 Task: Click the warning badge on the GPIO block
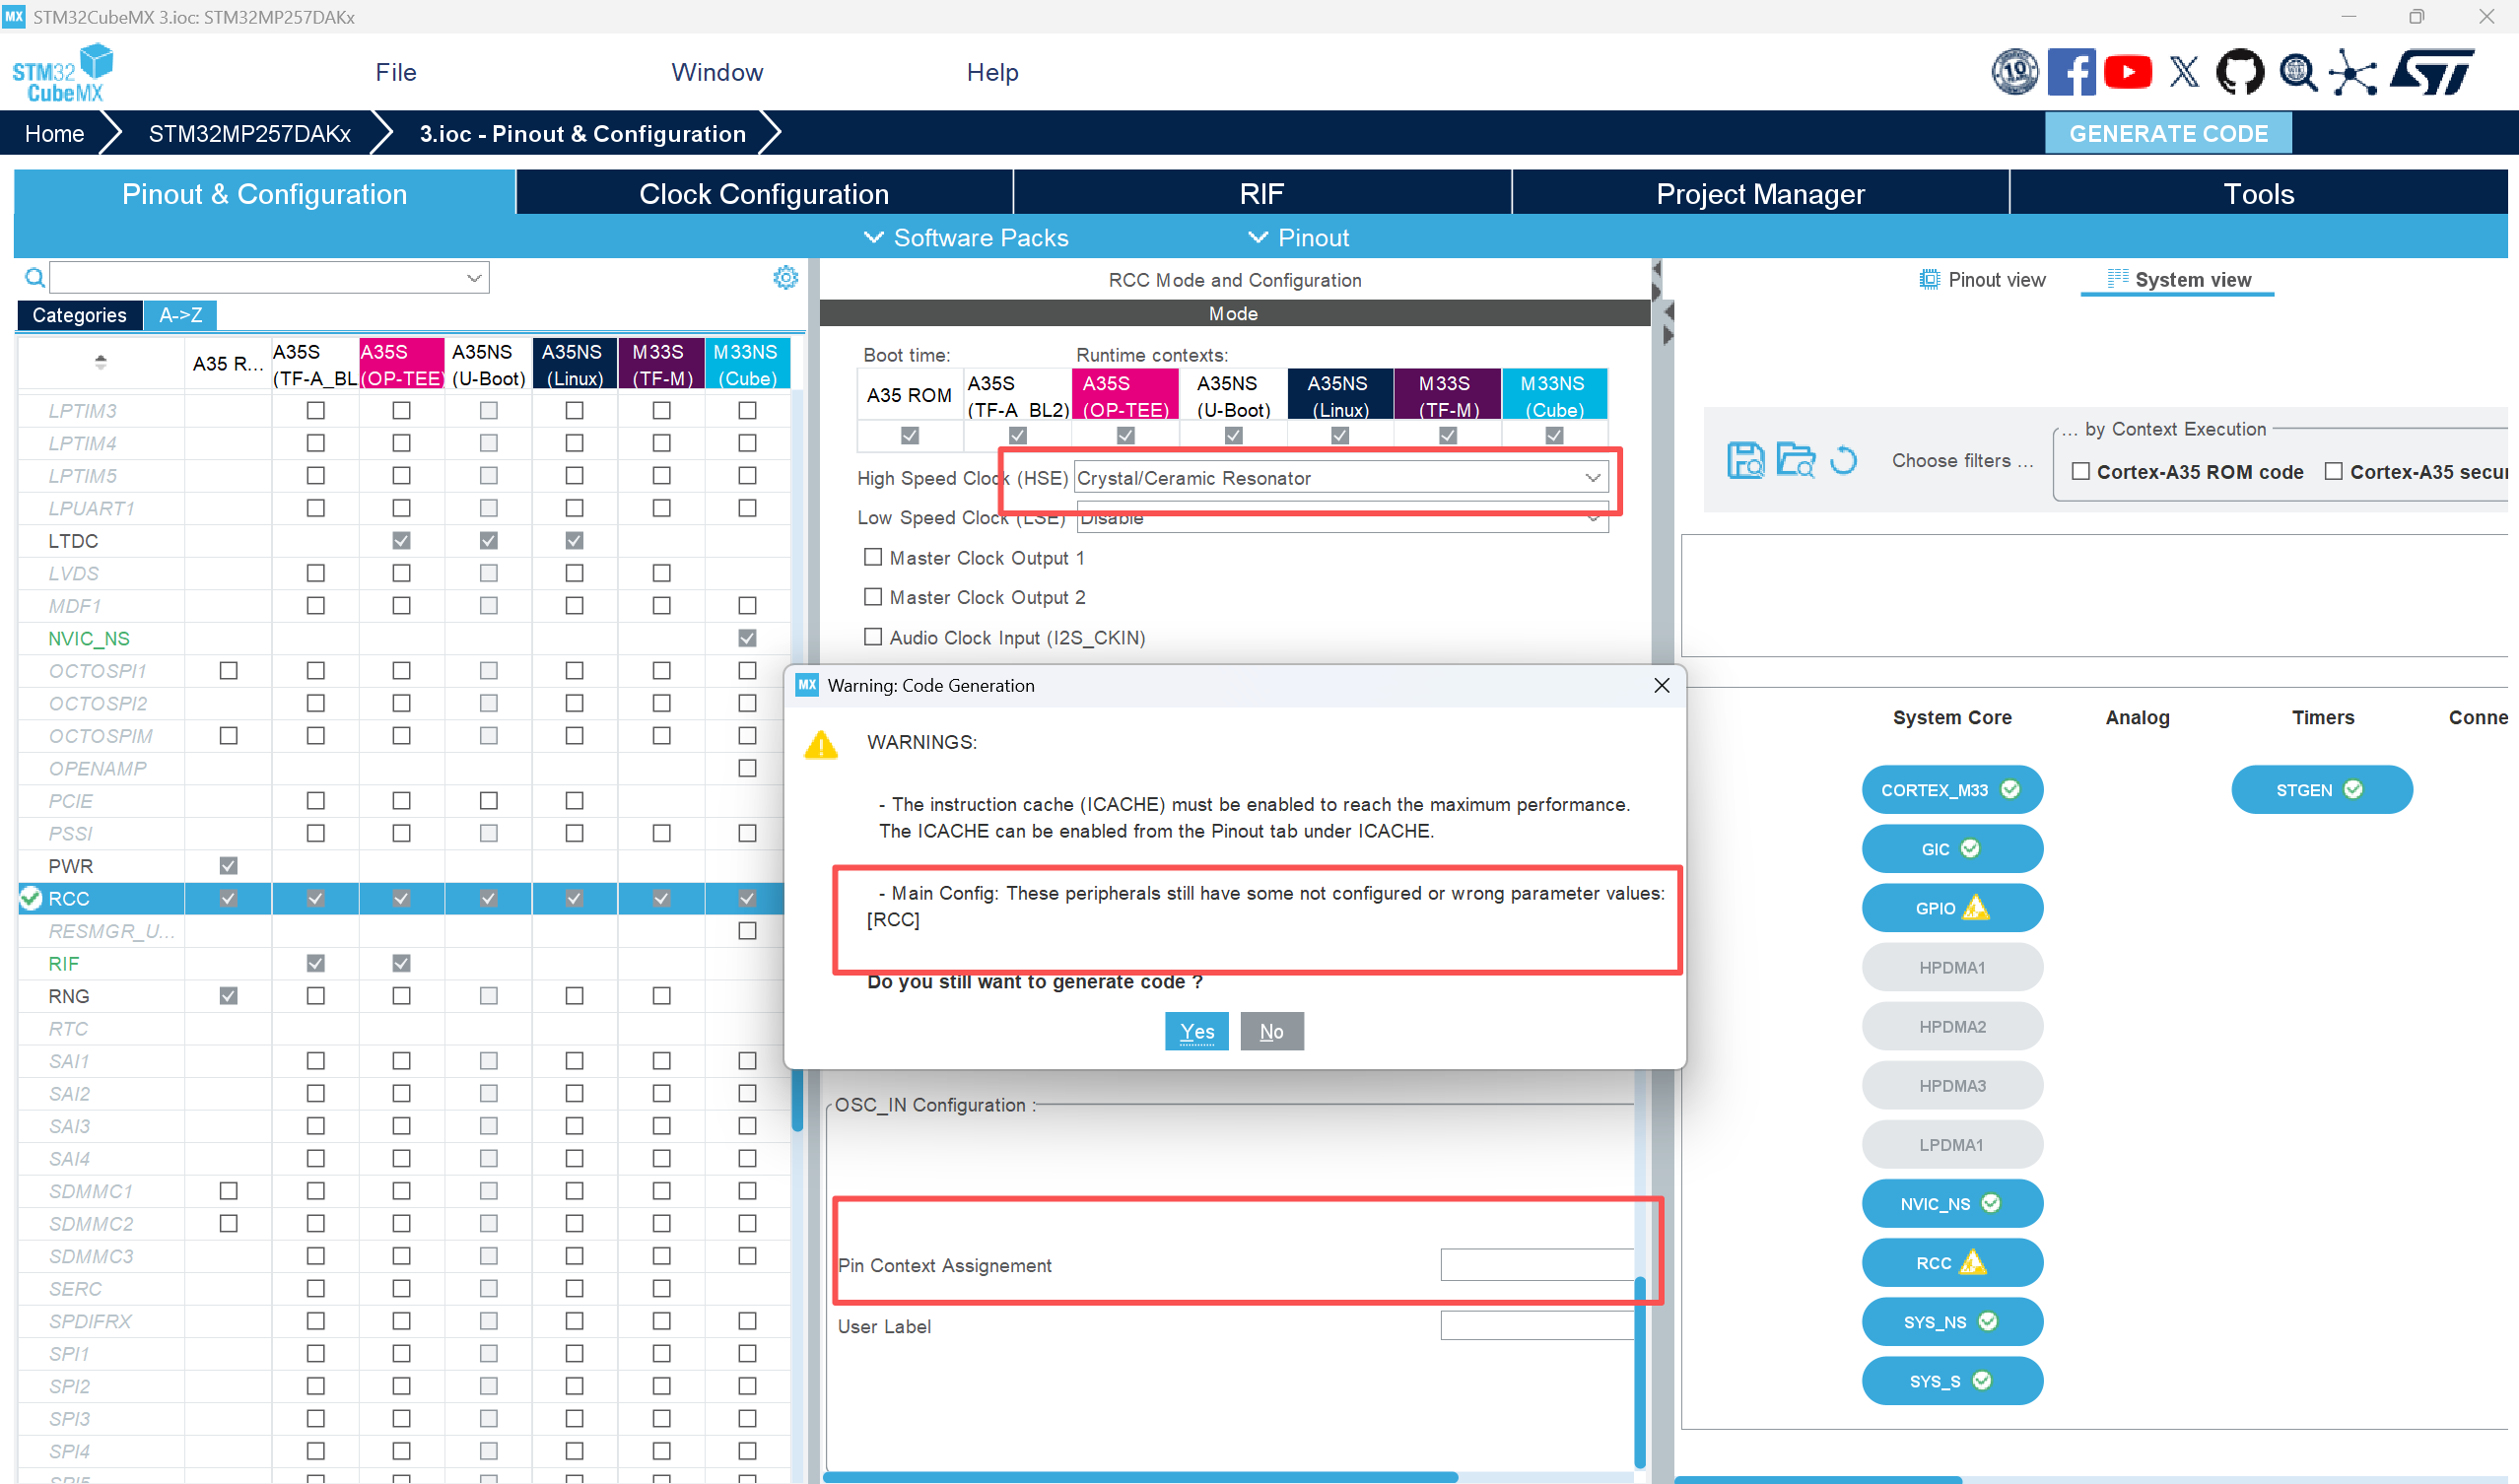[x=1976, y=908]
